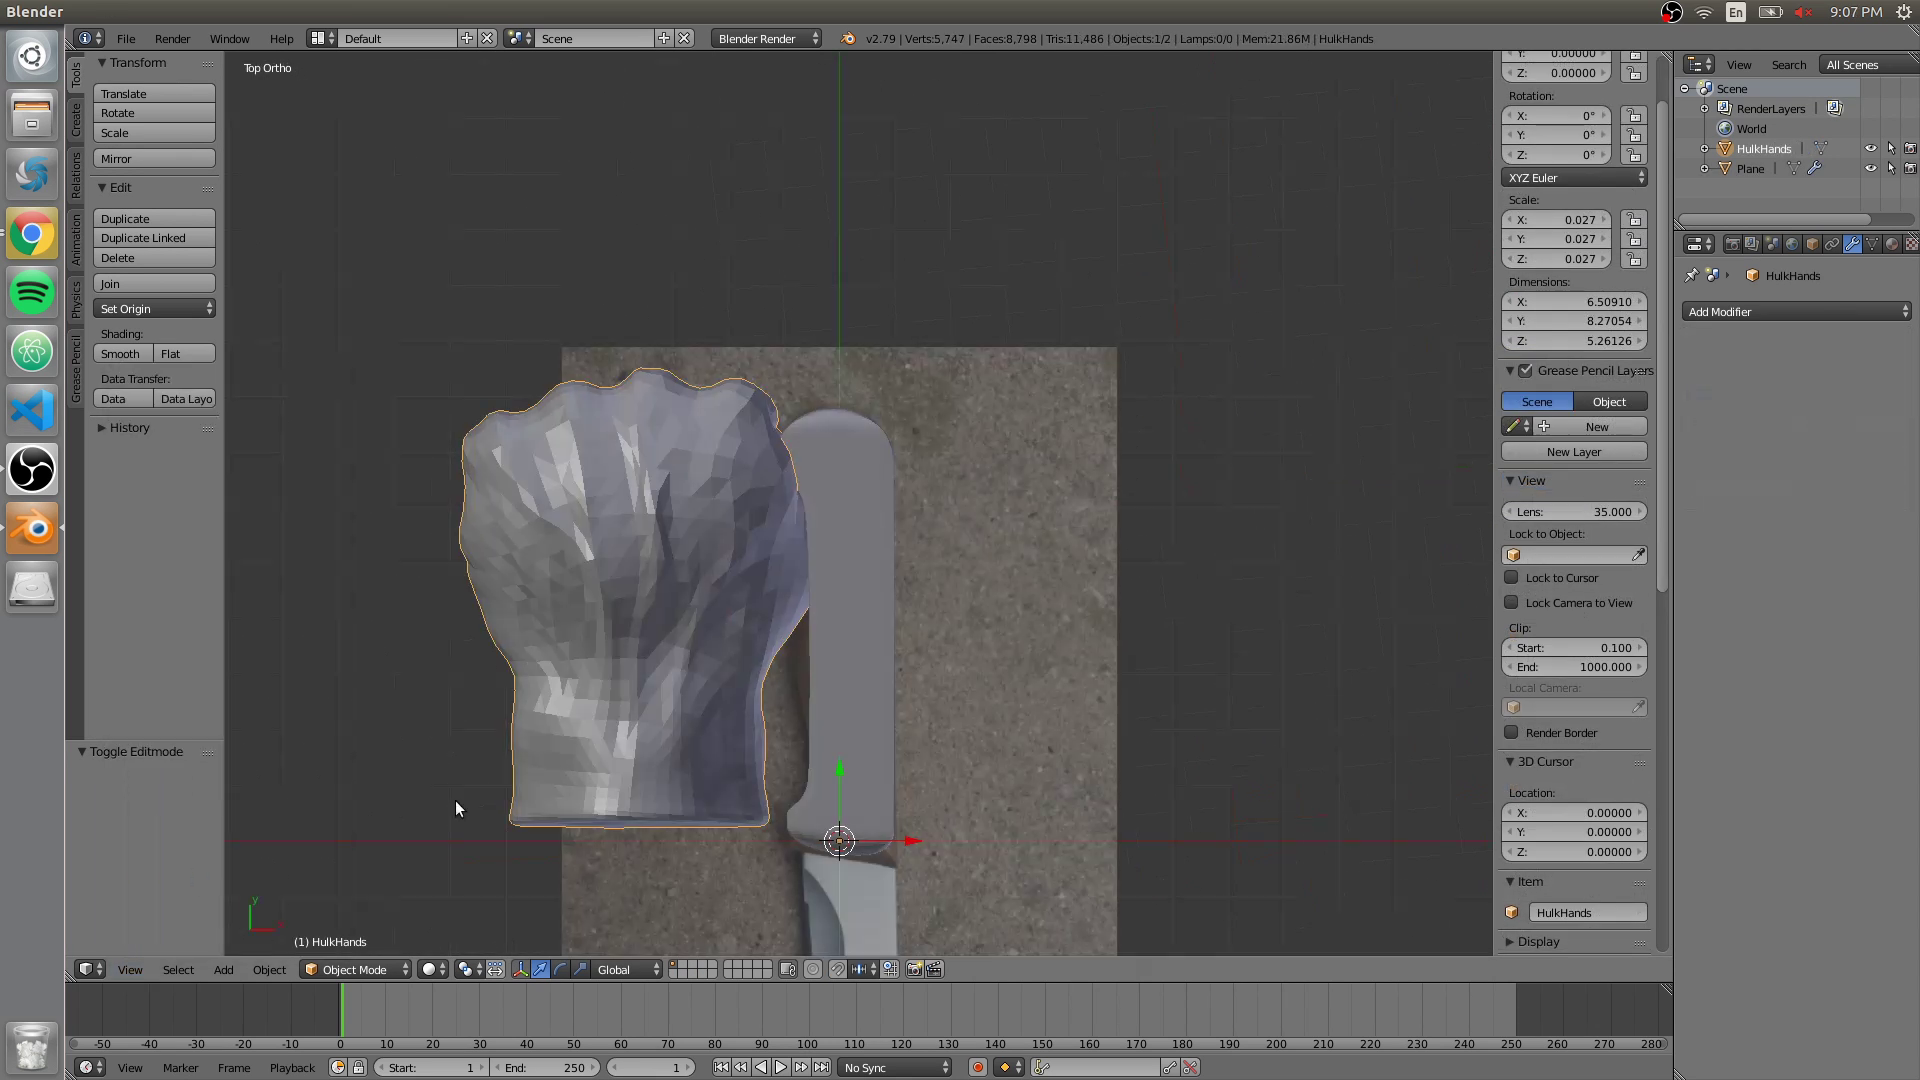Click the Duplicate Linked button
Image resolution: width=1920 pixels, height=1080 pixels.
point(155,238)
